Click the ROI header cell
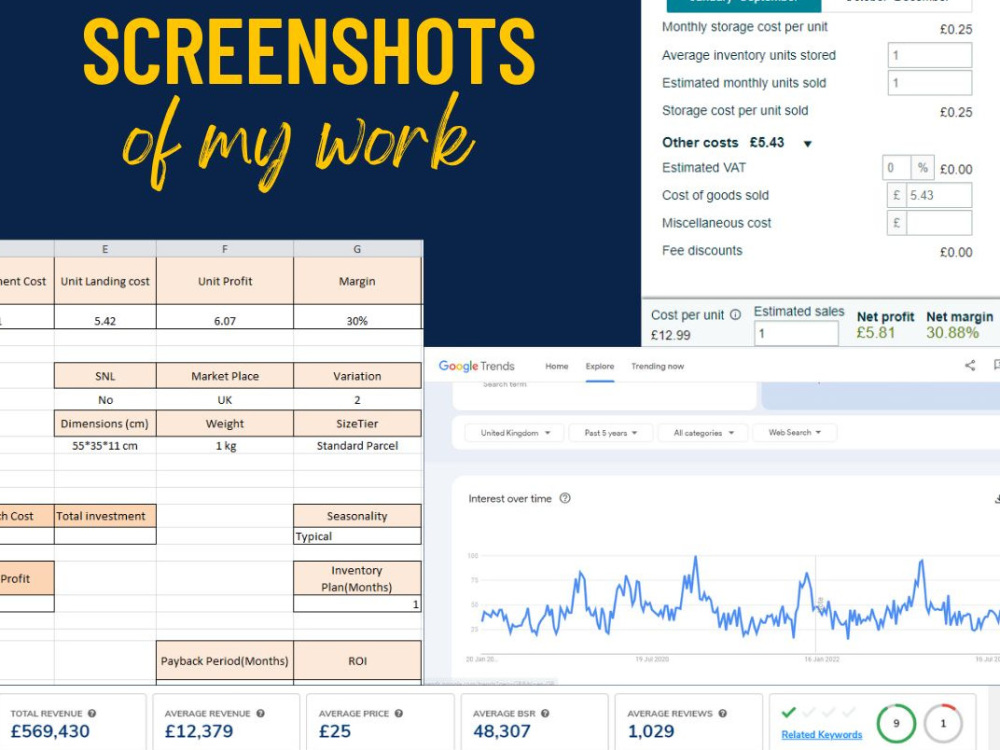 (x=357, y=661)
